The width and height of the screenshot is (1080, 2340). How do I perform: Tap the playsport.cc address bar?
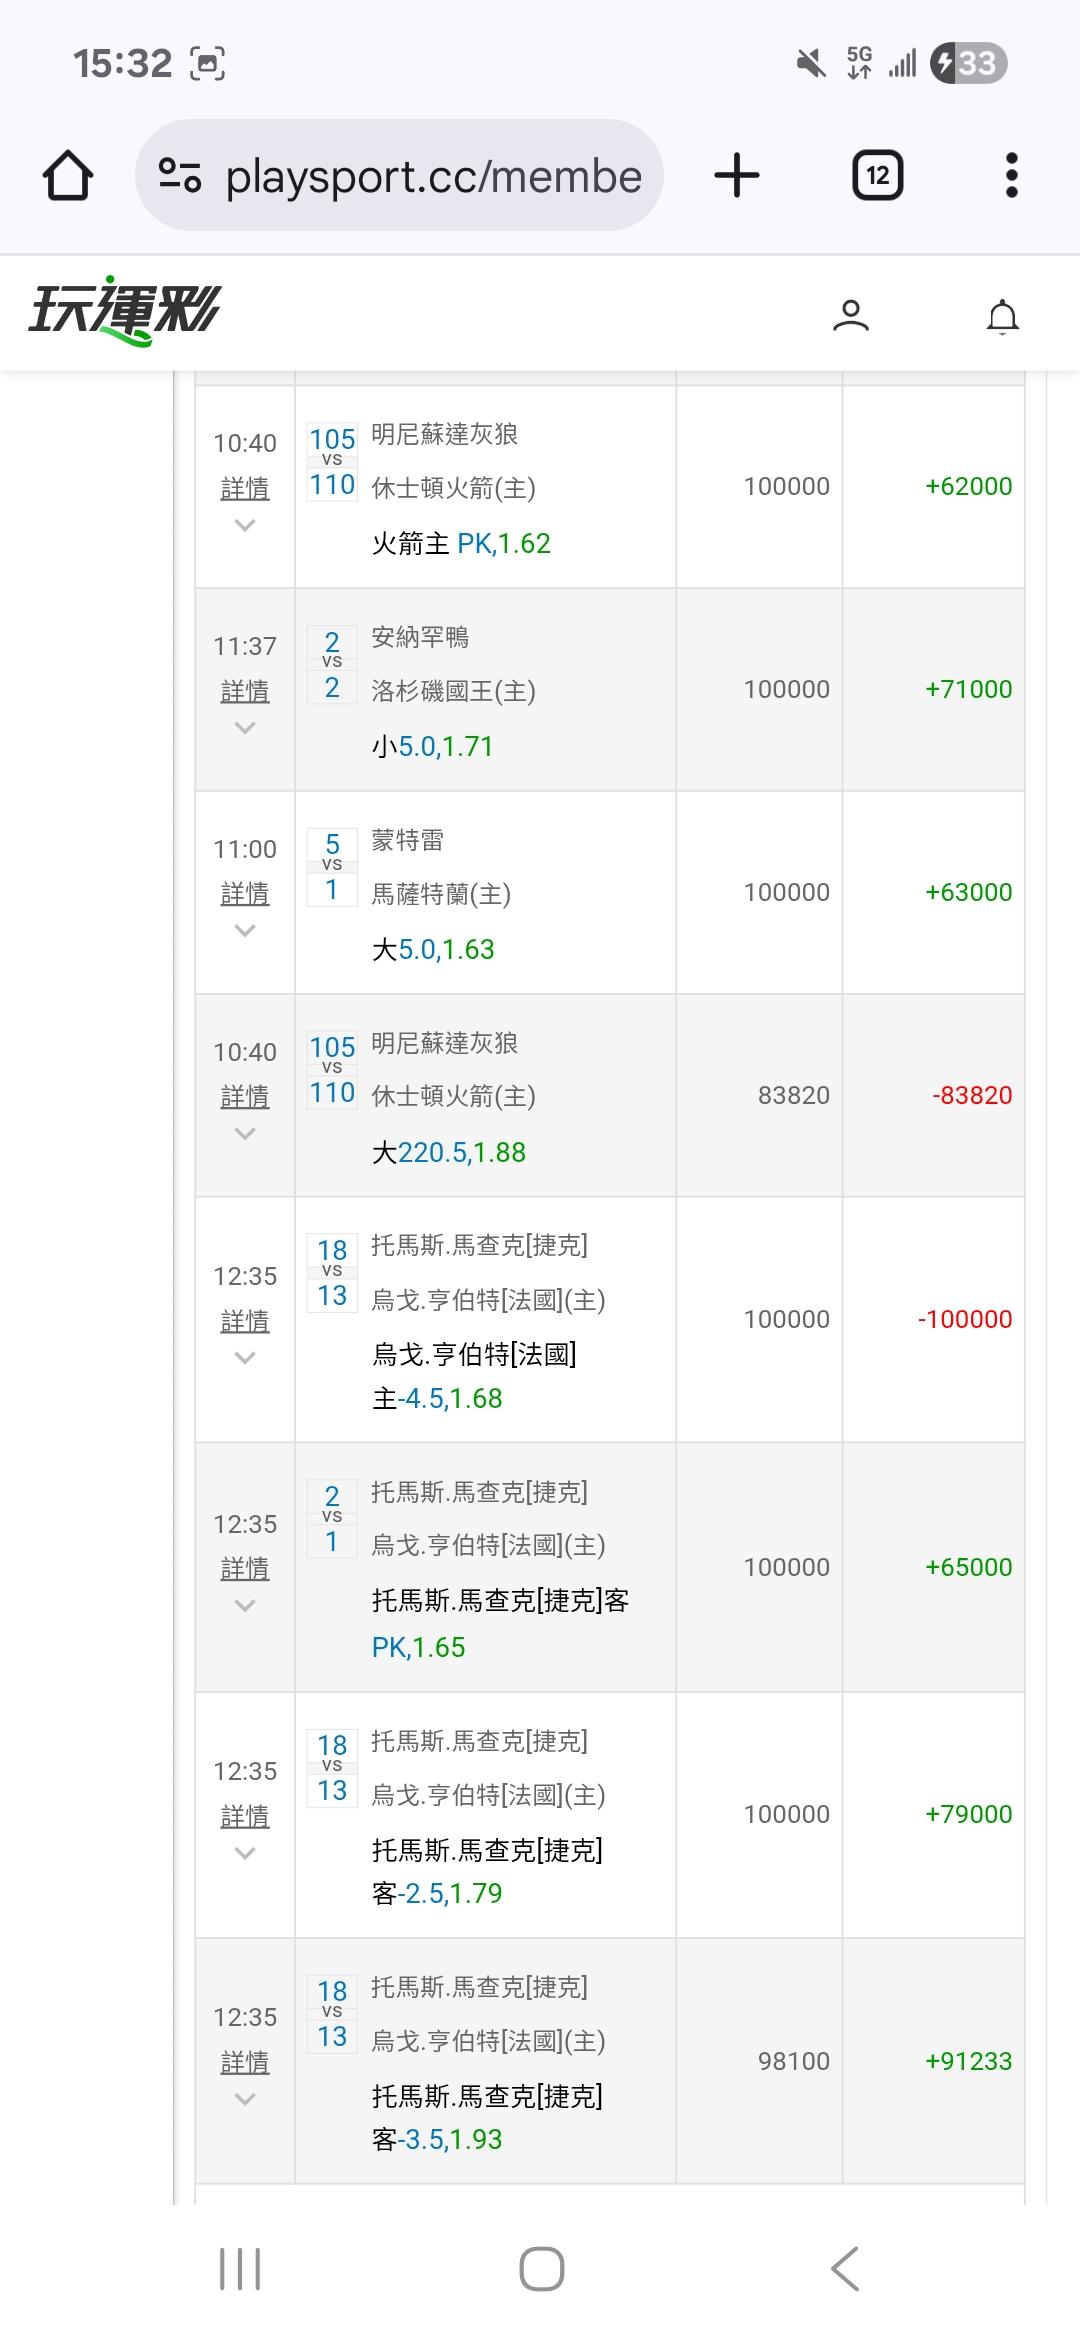point(432,176)
